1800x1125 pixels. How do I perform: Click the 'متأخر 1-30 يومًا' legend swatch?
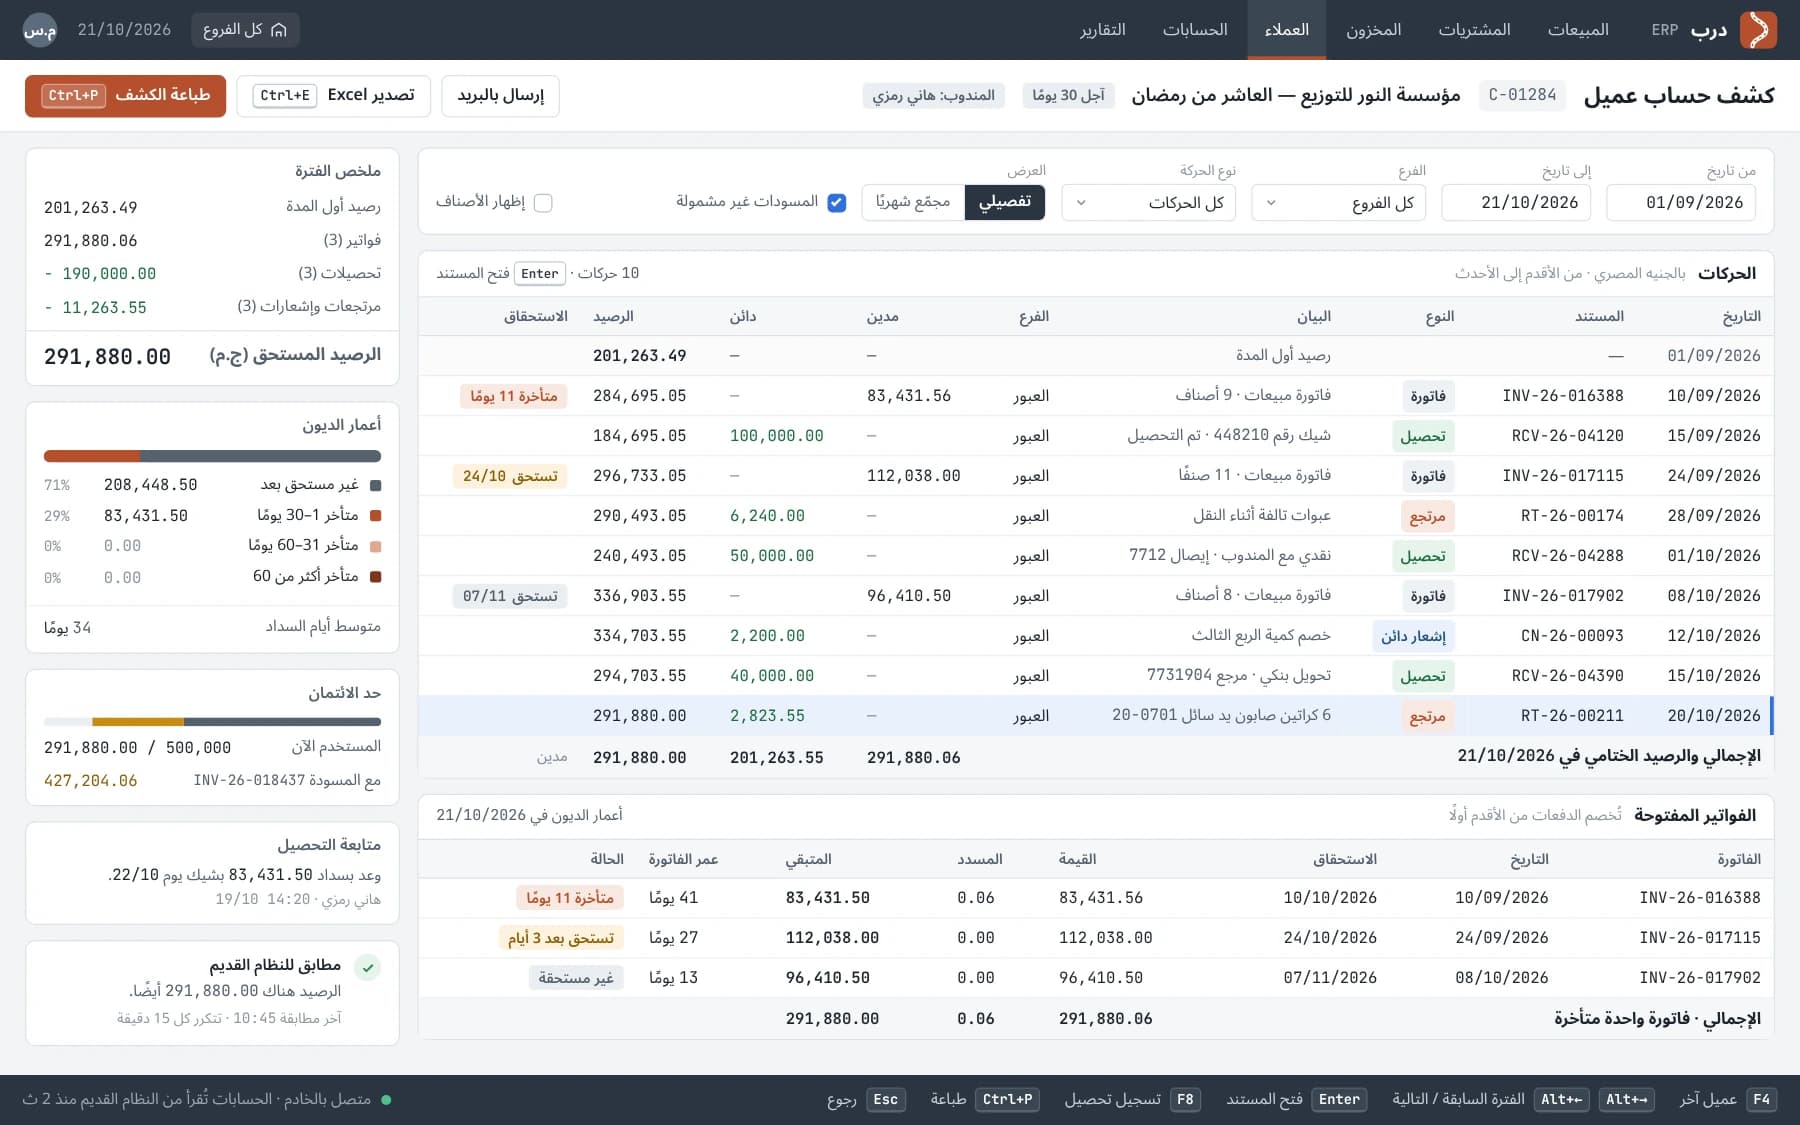(376, 516)
